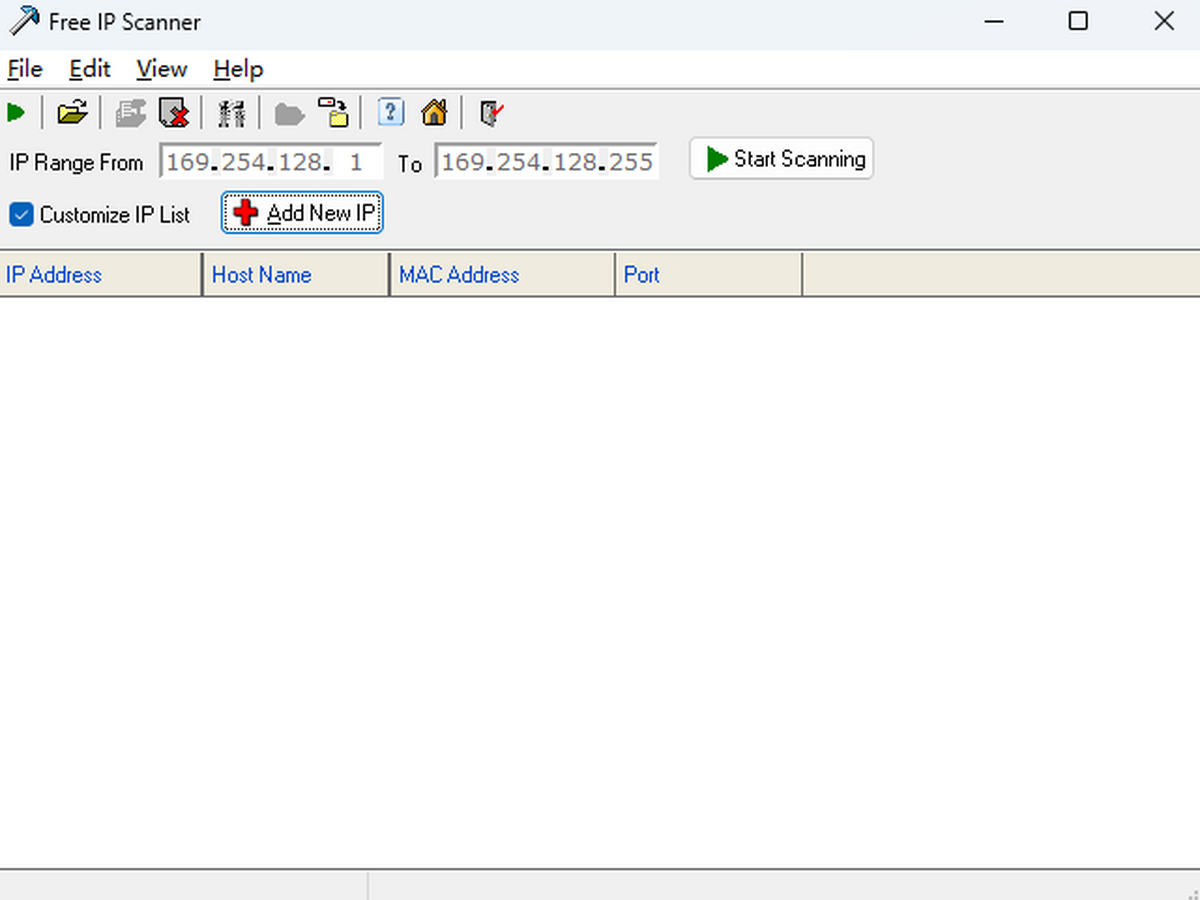Open the View menu
Image resolution: width=1200 pixels, height=900 pixels.
click(x=162, y=69)
